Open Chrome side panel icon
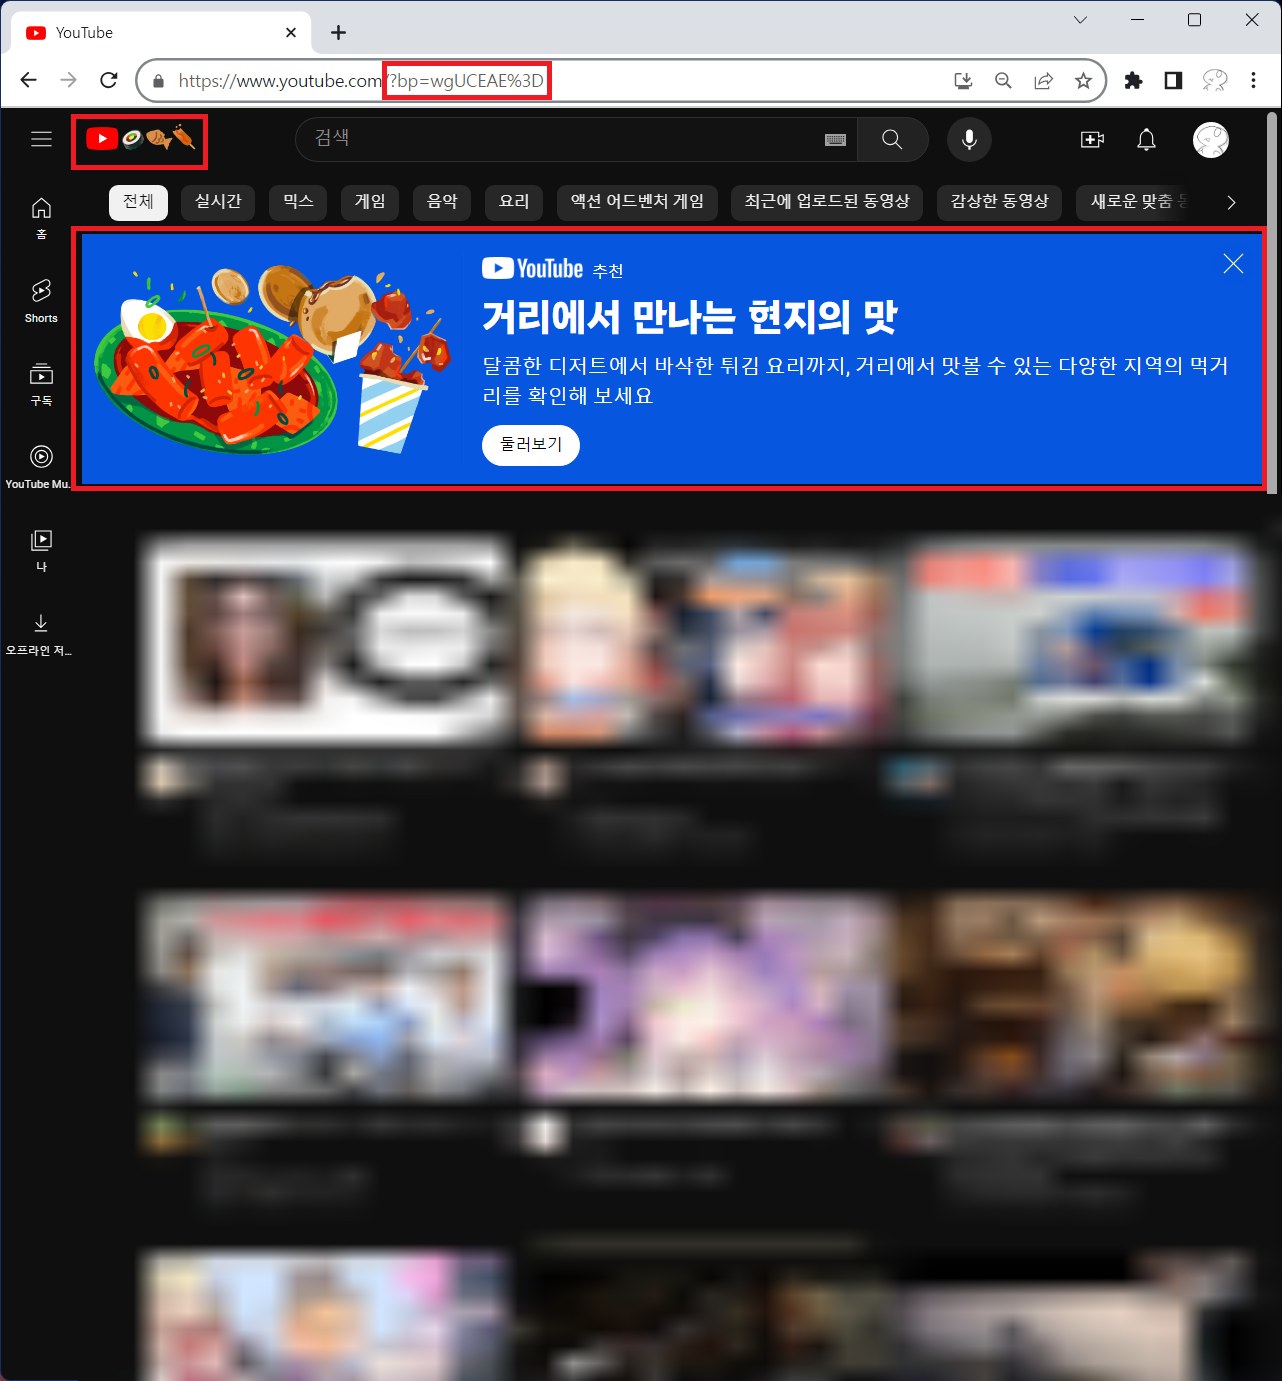This screenshot has height=1381, width=1282. point(1173,81)
